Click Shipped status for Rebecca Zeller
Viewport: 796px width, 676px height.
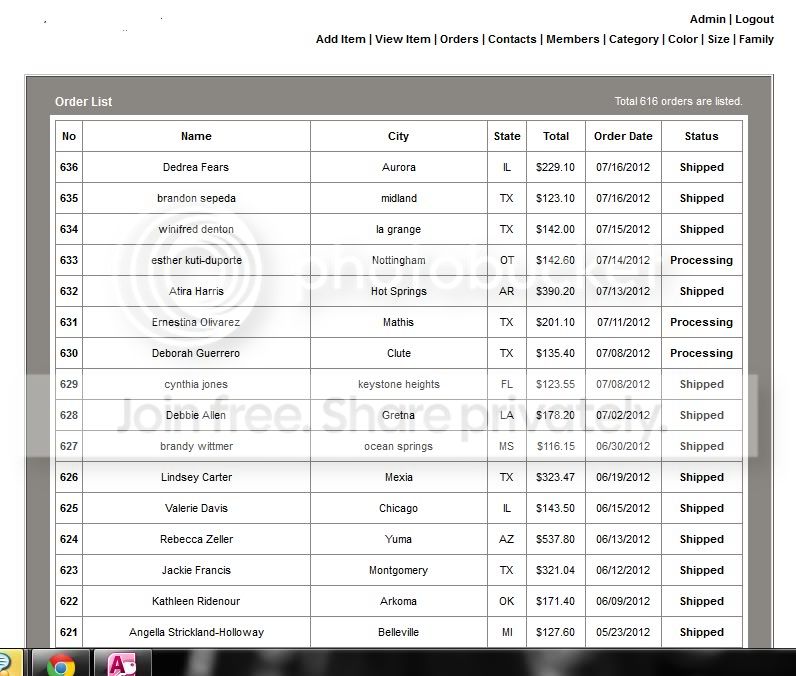tap(702, 539)
